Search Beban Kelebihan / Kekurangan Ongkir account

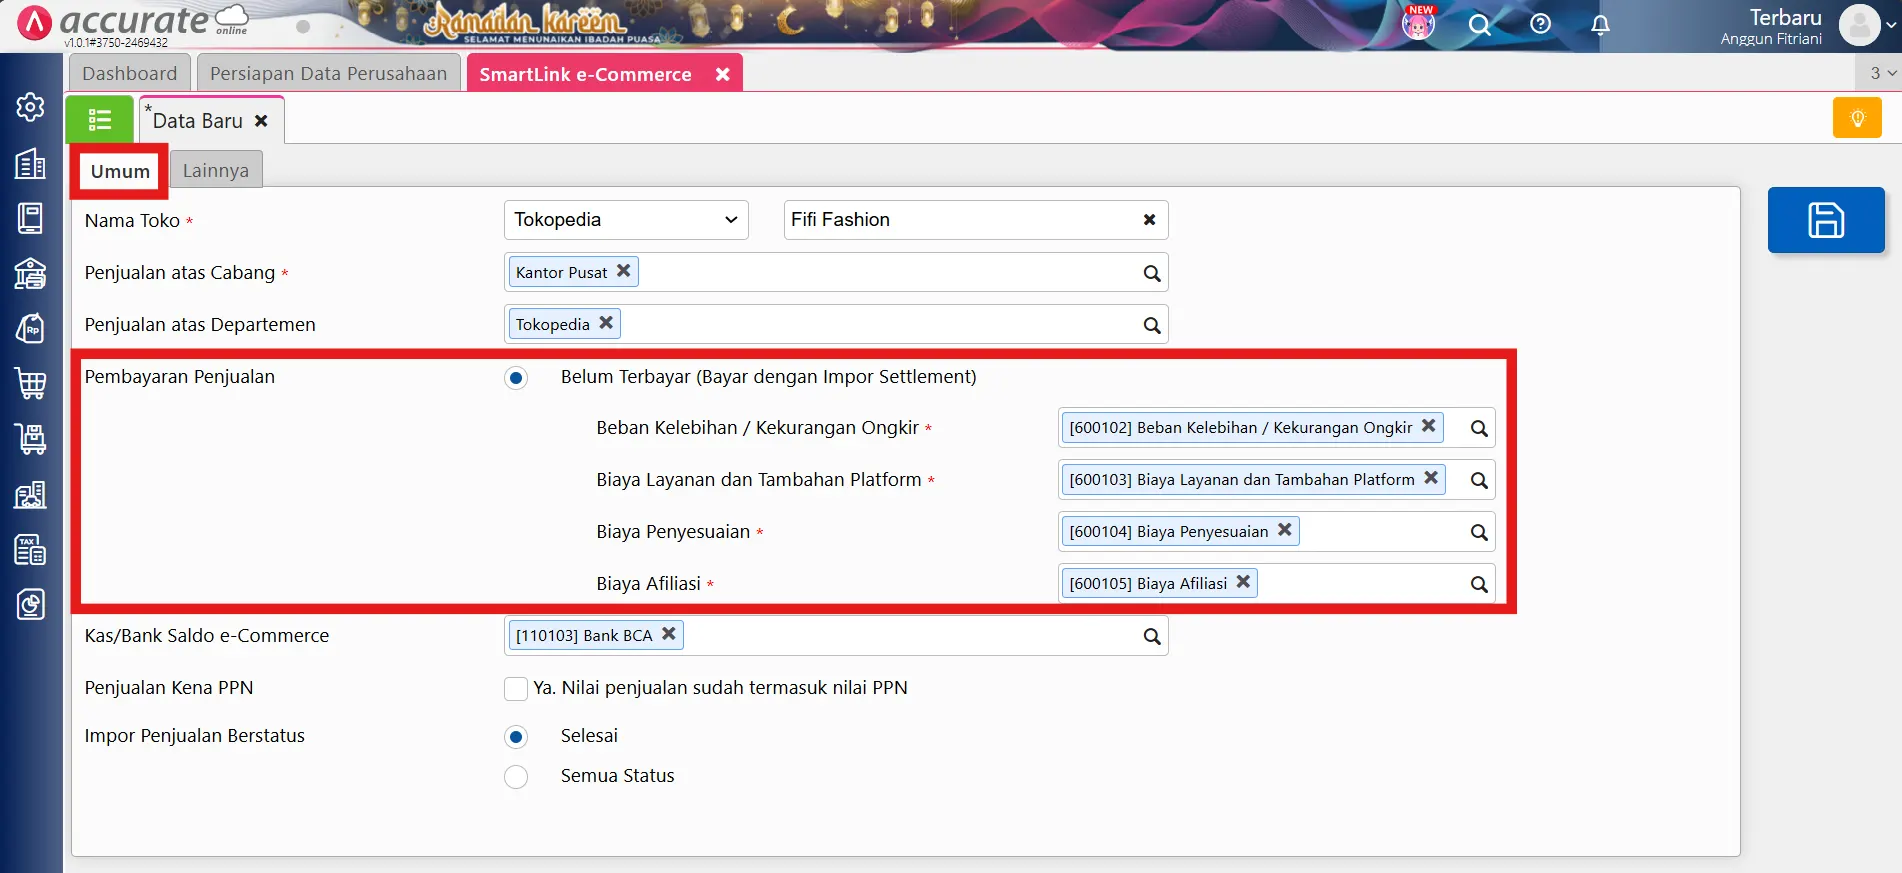(x=1479, y=428)
